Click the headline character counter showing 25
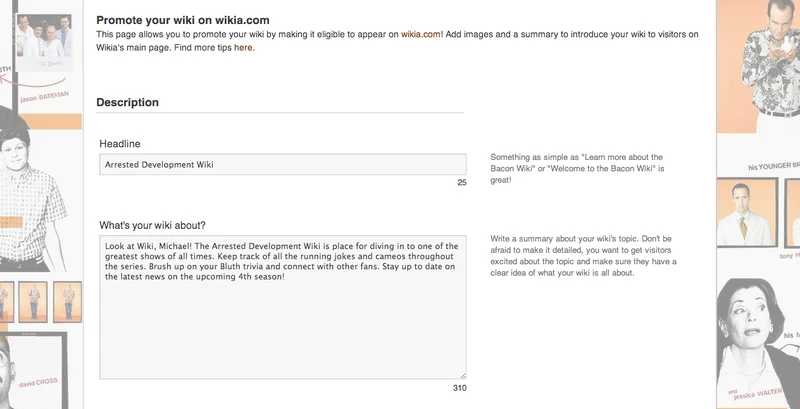800x409 pixels. [461, 183]
